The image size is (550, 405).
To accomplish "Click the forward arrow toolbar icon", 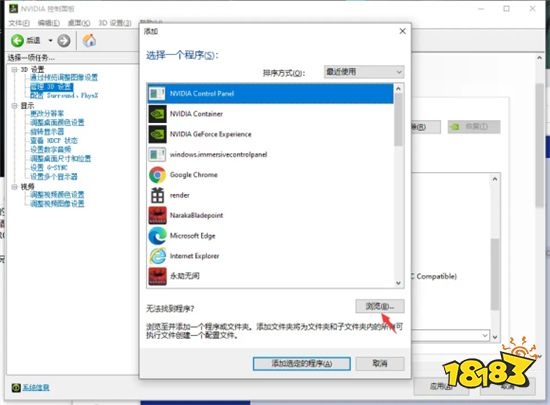I will click(x=64, y=41).
